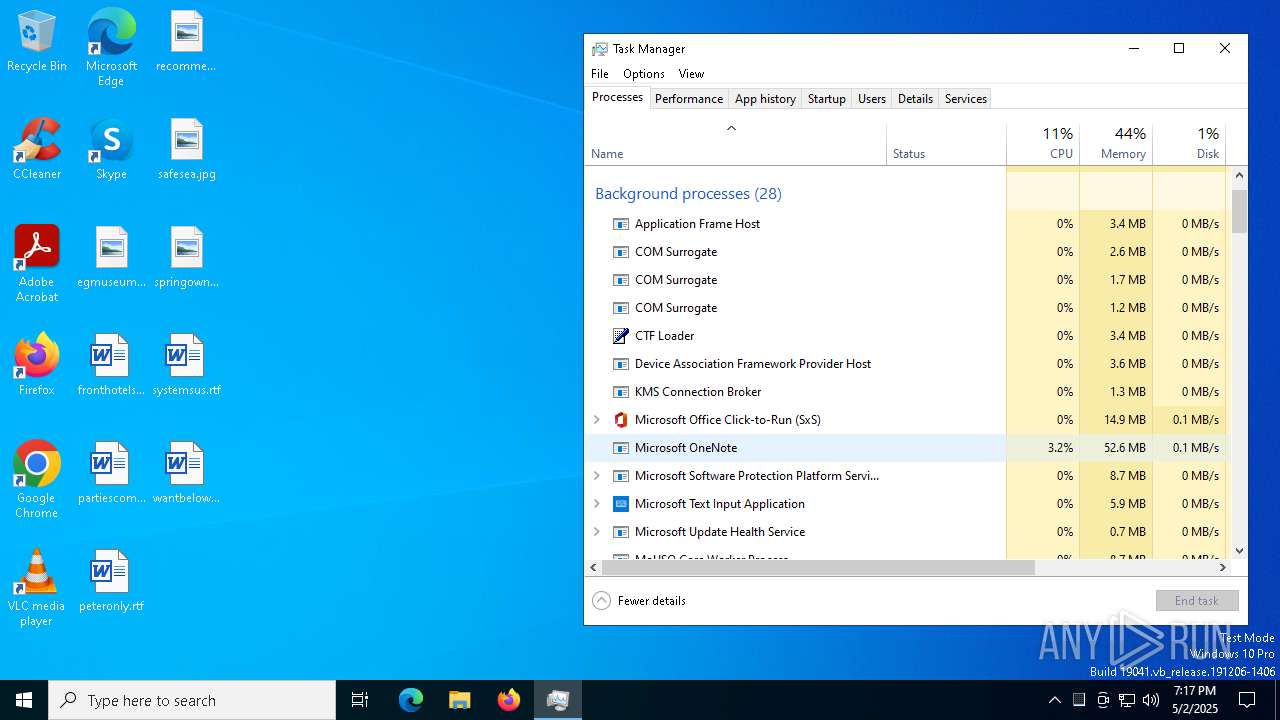Switch to the Services tab
Screen dimensions: 1280x720
coord(966,99)
